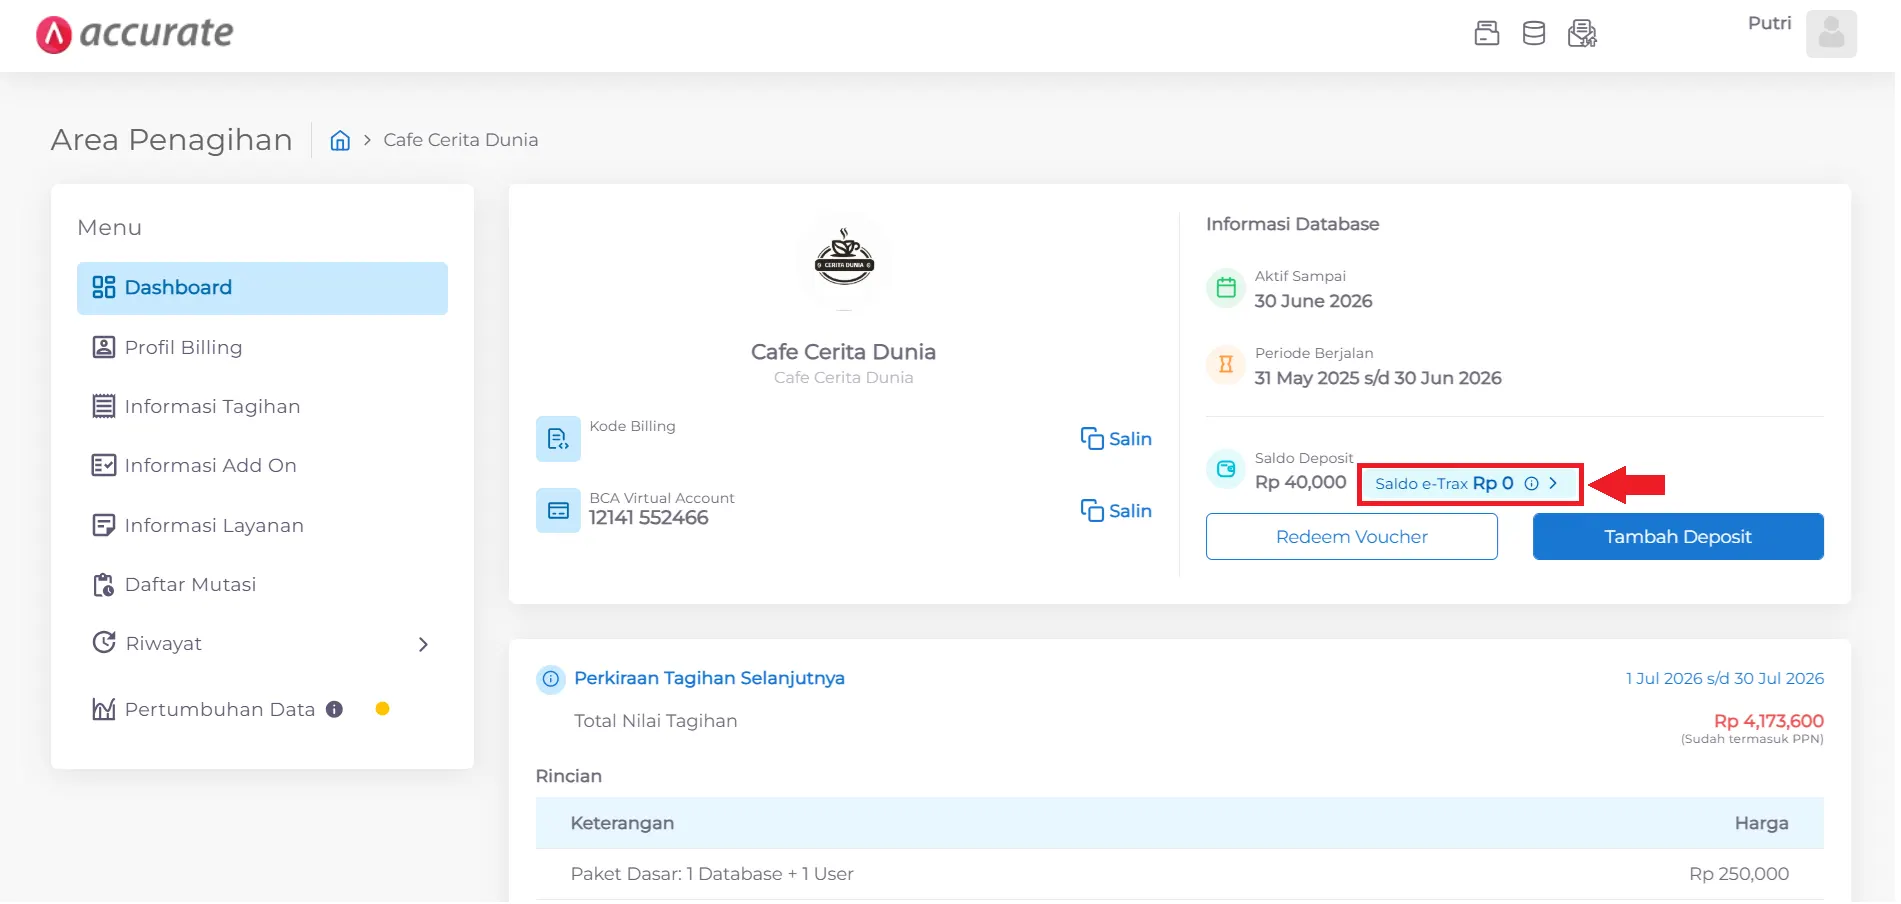
Task: Open Profil Billing menu item
Action: tap(183, 348)
